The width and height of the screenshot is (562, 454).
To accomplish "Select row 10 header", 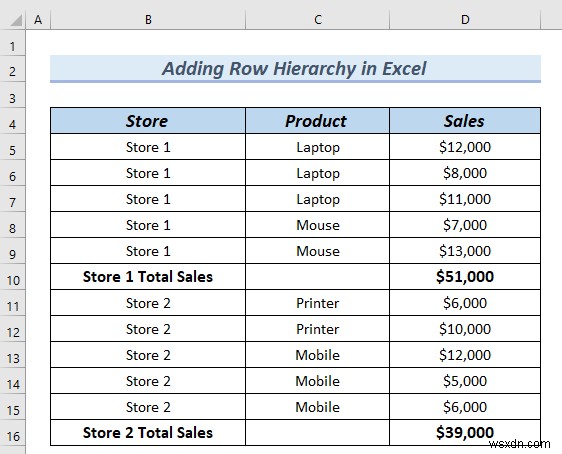I will [x=13, y=277].
